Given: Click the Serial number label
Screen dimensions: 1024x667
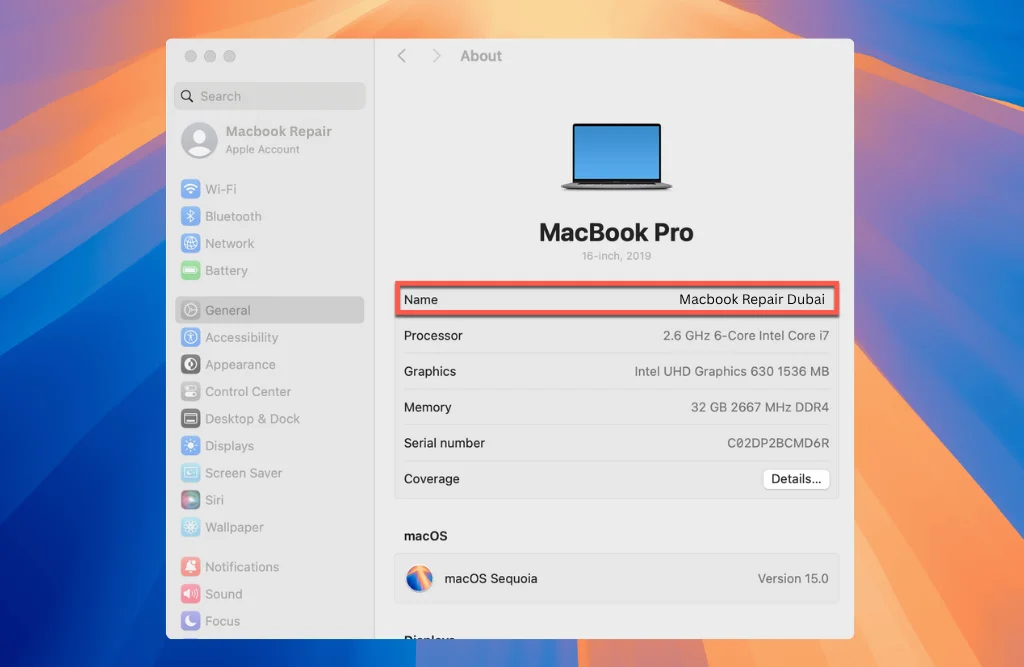Looking at the screenshot, I should 444,443.
